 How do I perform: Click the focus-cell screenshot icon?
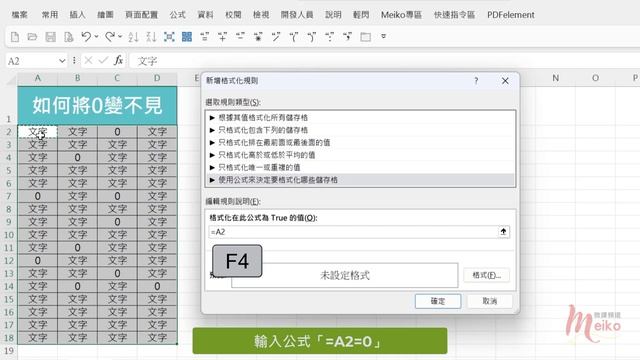tap(169, 37)
